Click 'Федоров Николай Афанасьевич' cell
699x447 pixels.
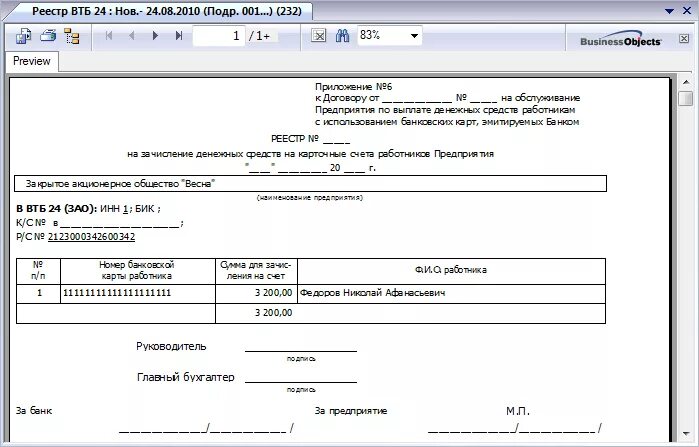point(451,293)
